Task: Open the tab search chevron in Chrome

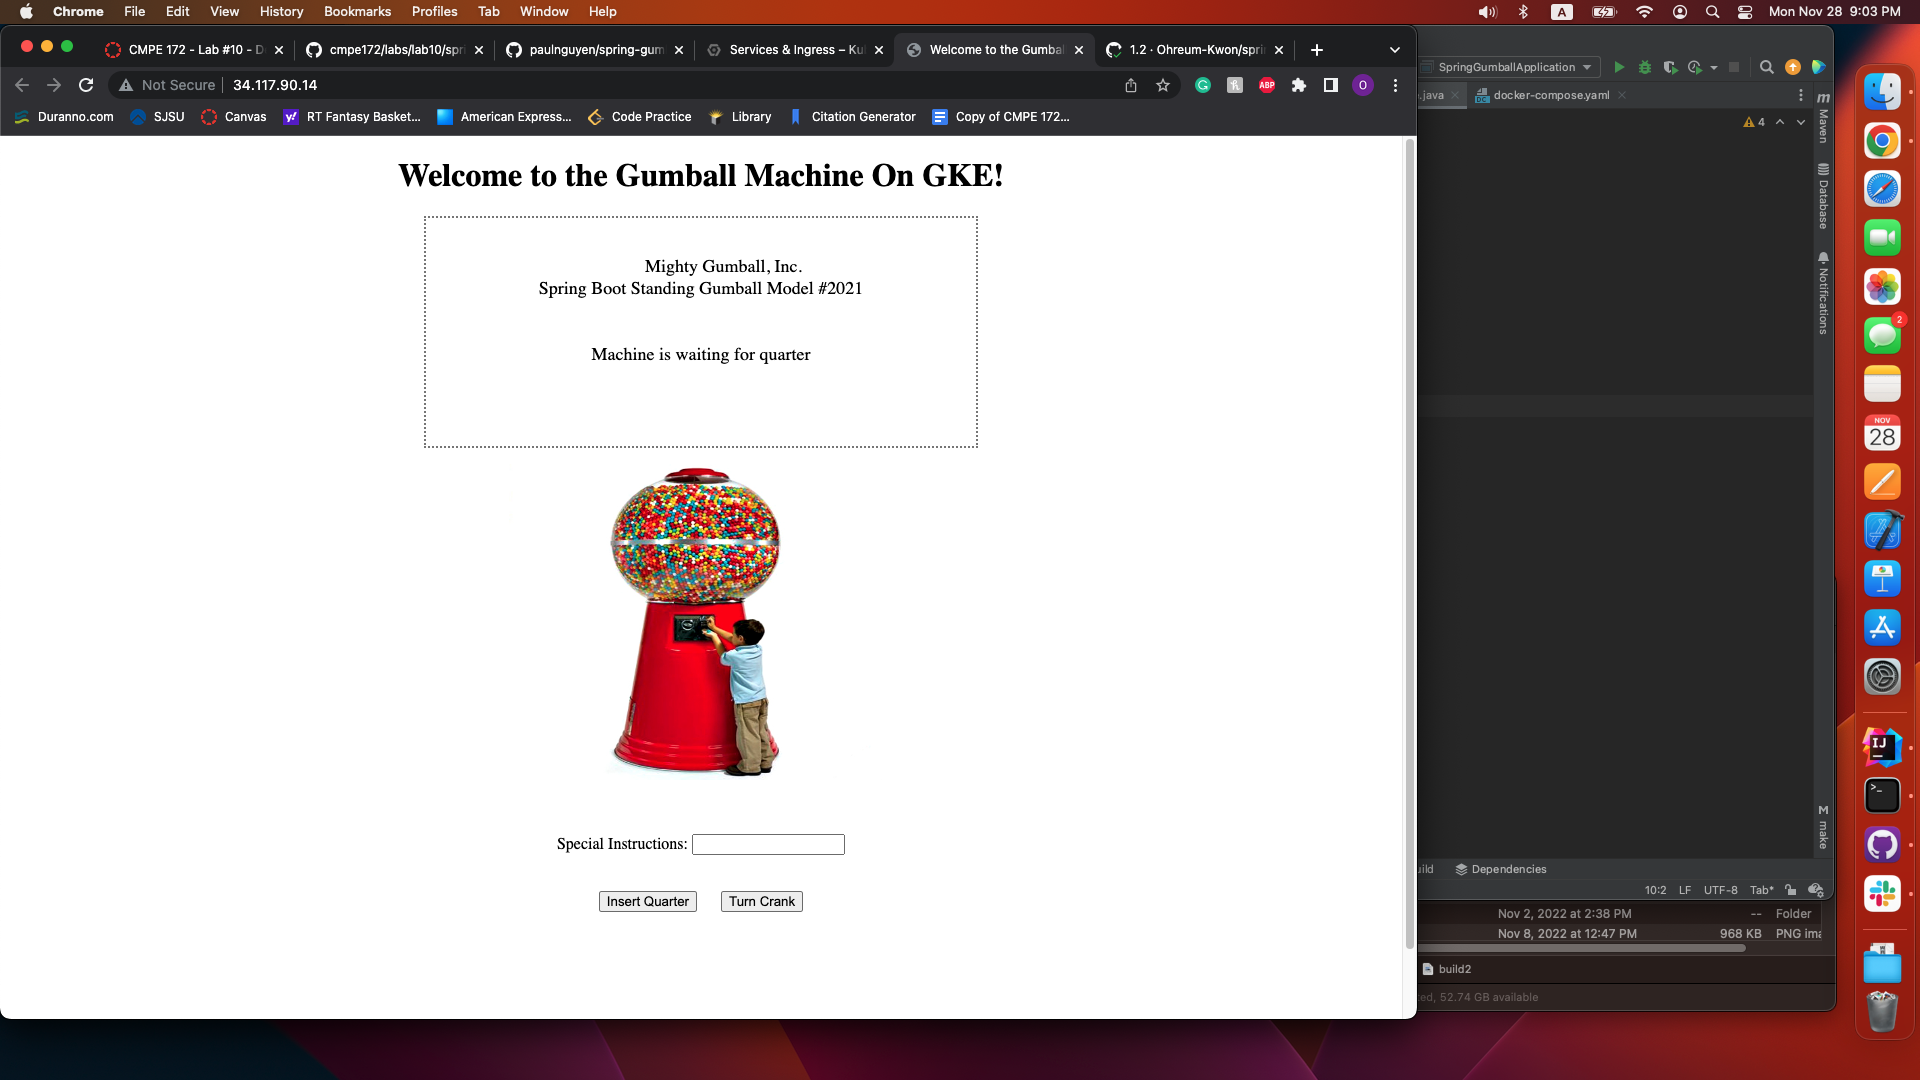Action: (1393, 49)
